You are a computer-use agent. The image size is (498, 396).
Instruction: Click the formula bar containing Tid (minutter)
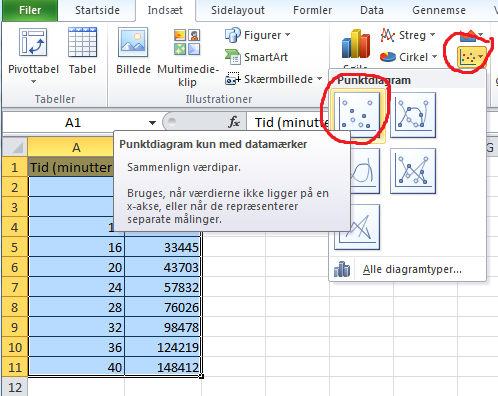tap(291, 122)
